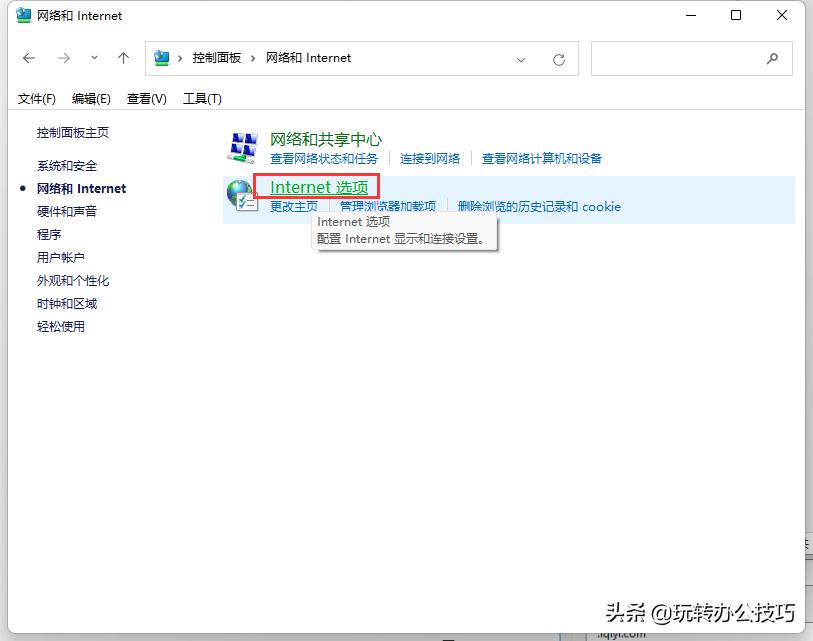Click the back navigation arrow
The image size is (813, 641).
pos(29,58)
